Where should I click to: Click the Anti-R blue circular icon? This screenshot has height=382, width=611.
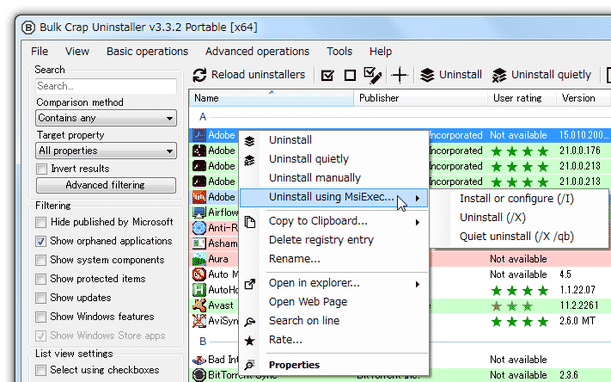(199, 228)
